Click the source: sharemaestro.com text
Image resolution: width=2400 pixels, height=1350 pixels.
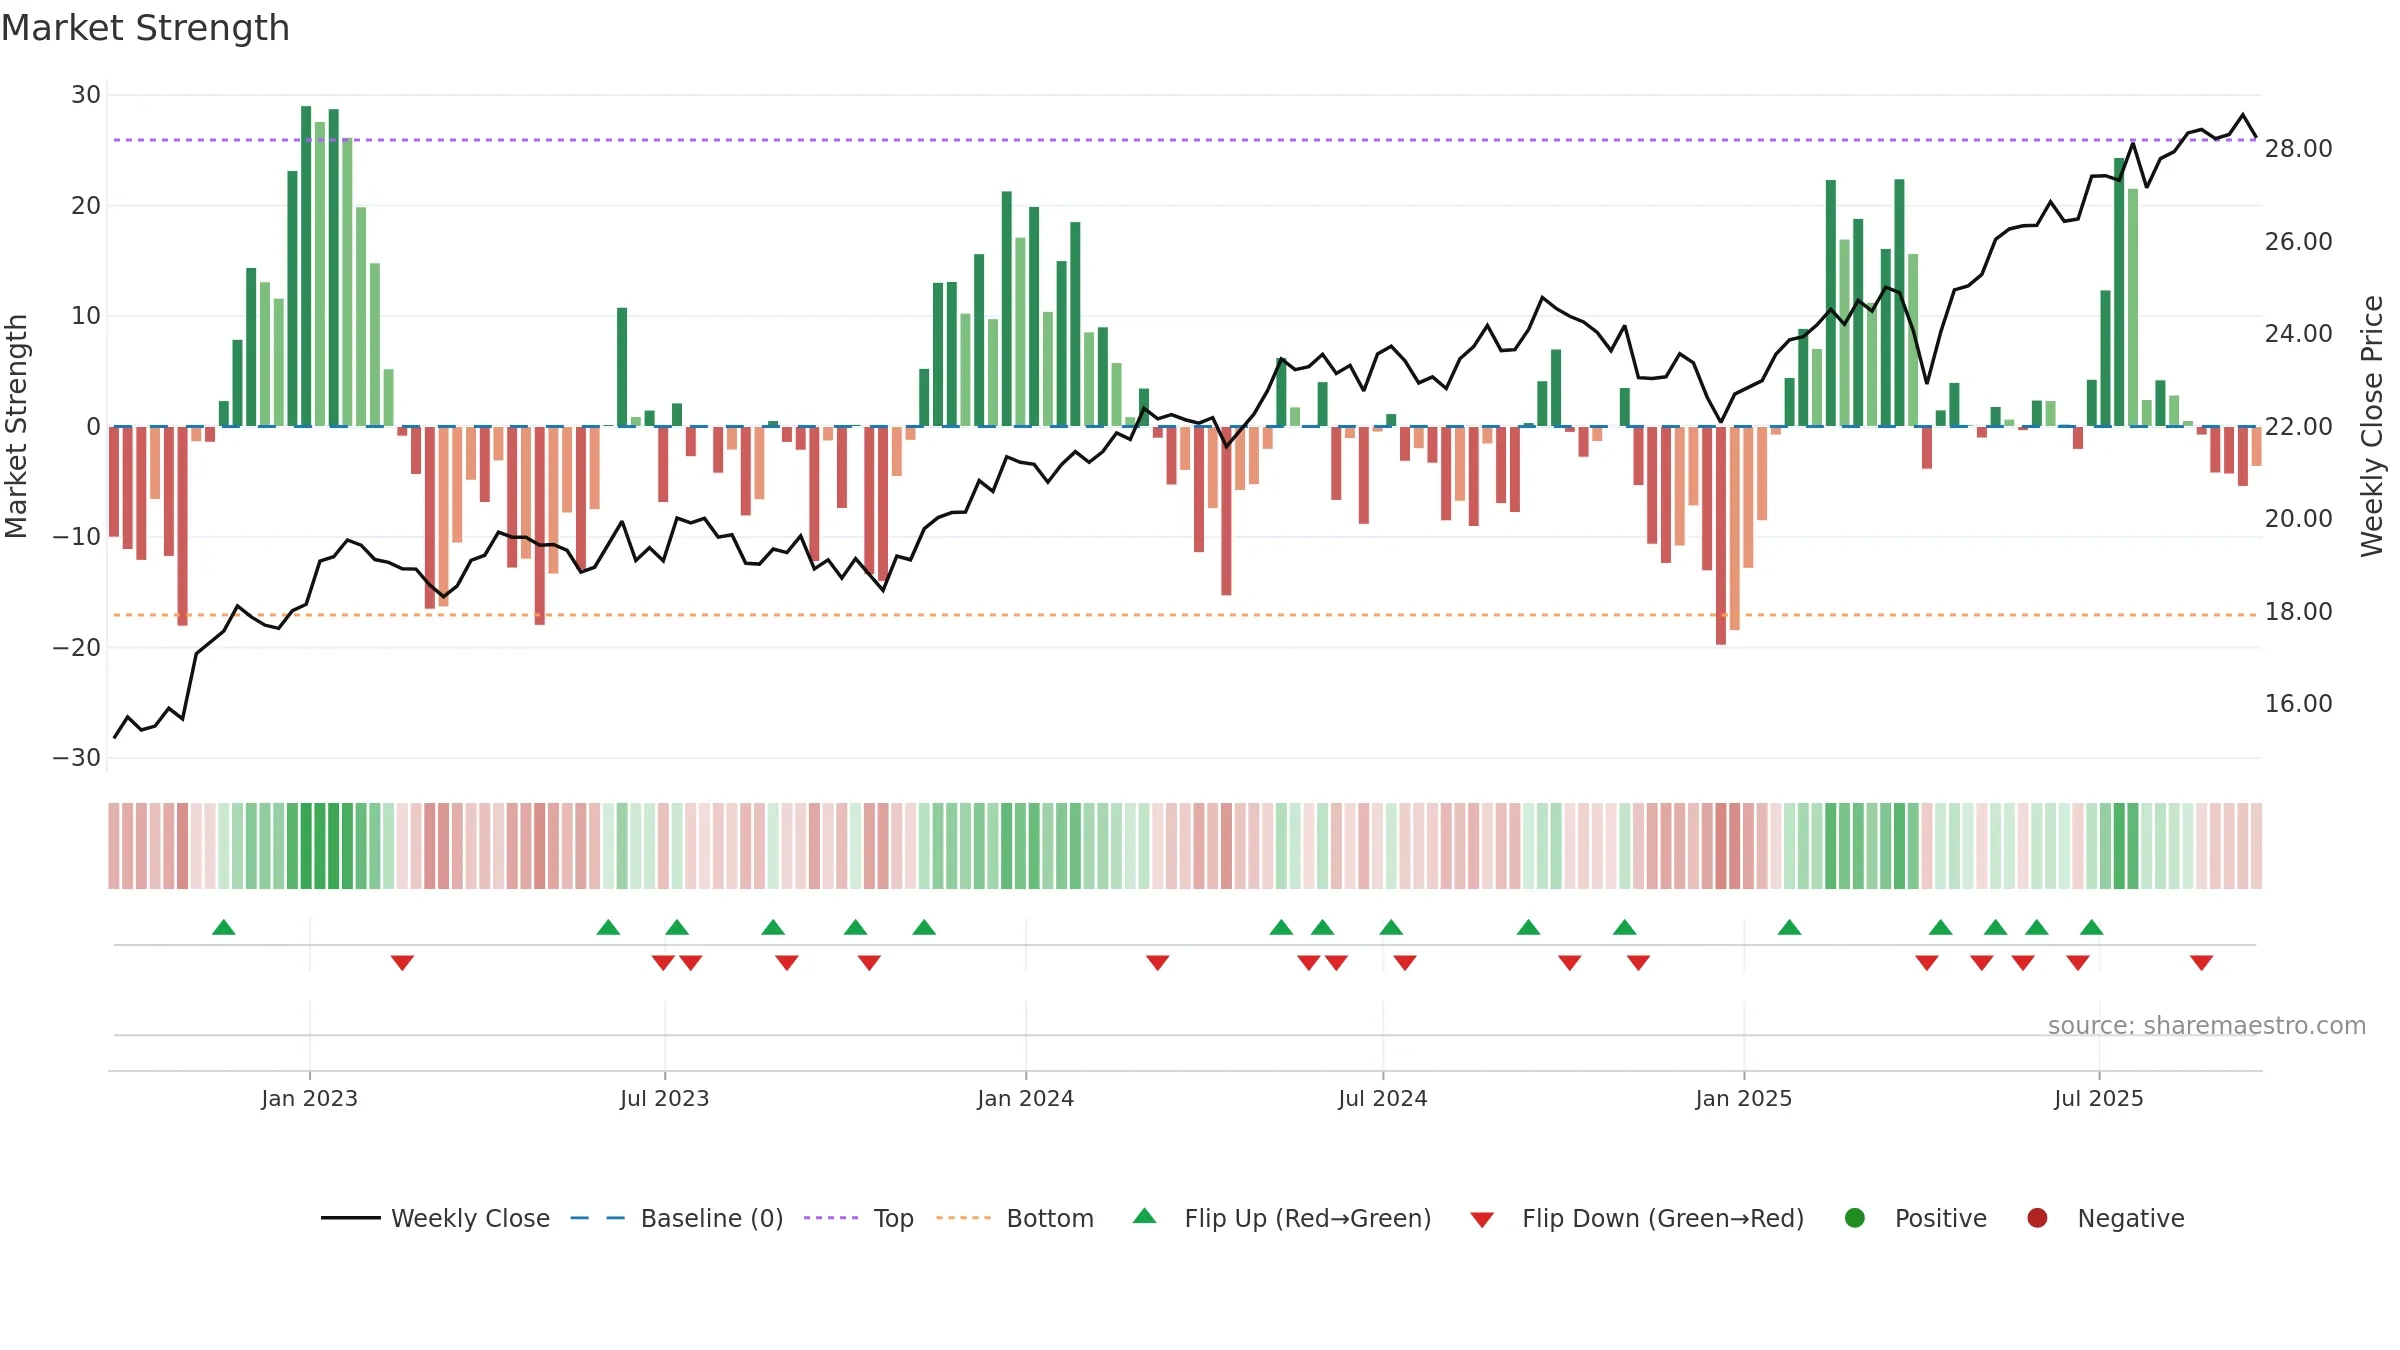click(x=2207, y=1026)
